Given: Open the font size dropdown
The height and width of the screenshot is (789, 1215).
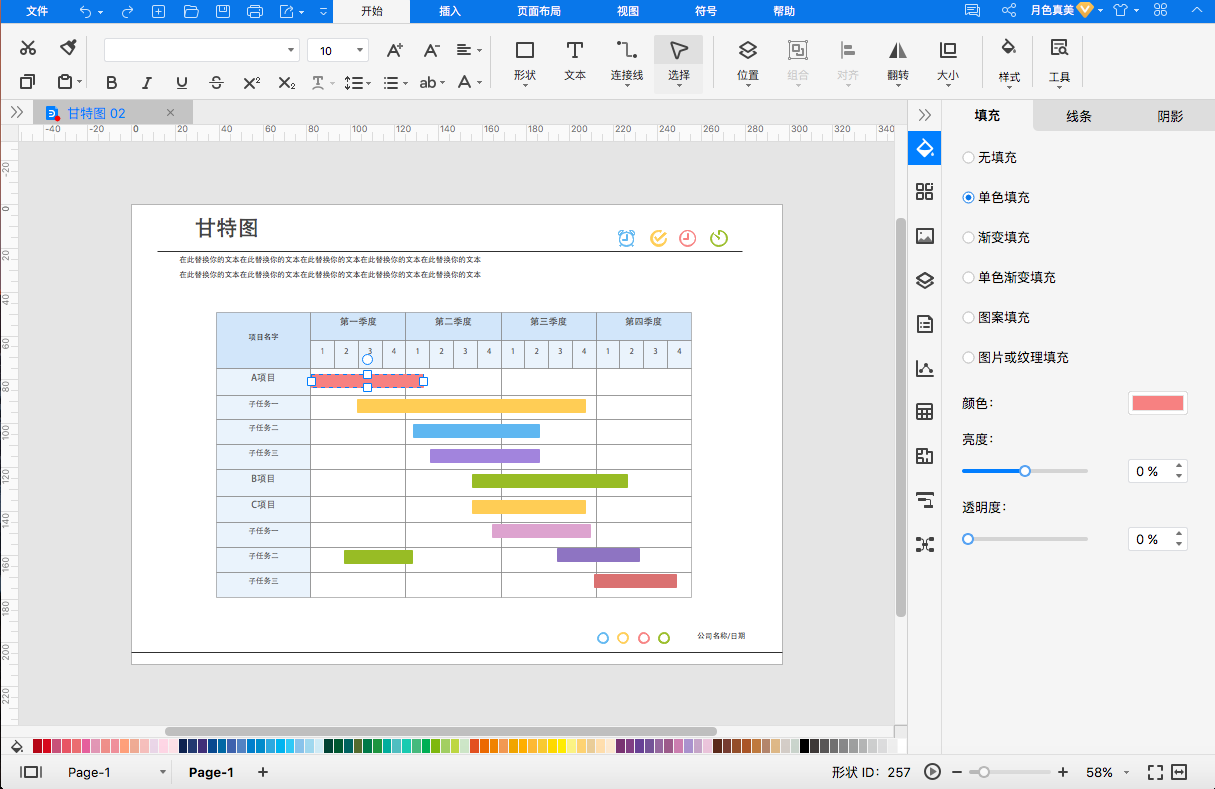Looking at the screenshot, I should coord(361,50).
